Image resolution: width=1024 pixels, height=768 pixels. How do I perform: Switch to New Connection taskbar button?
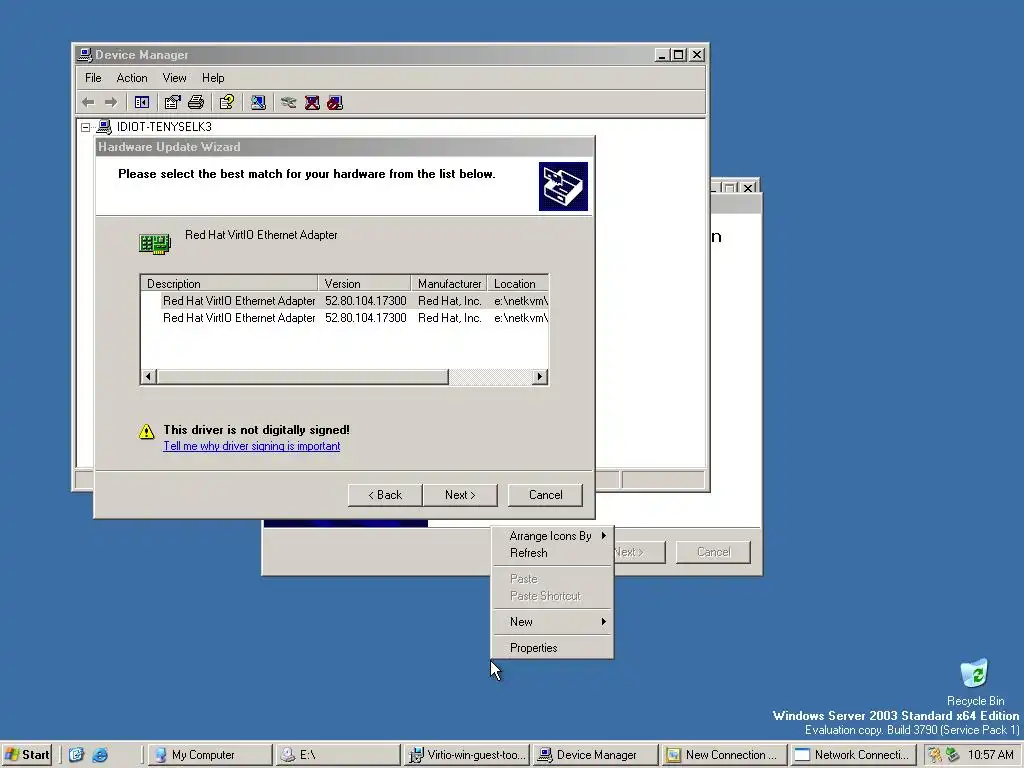(724, 755)
